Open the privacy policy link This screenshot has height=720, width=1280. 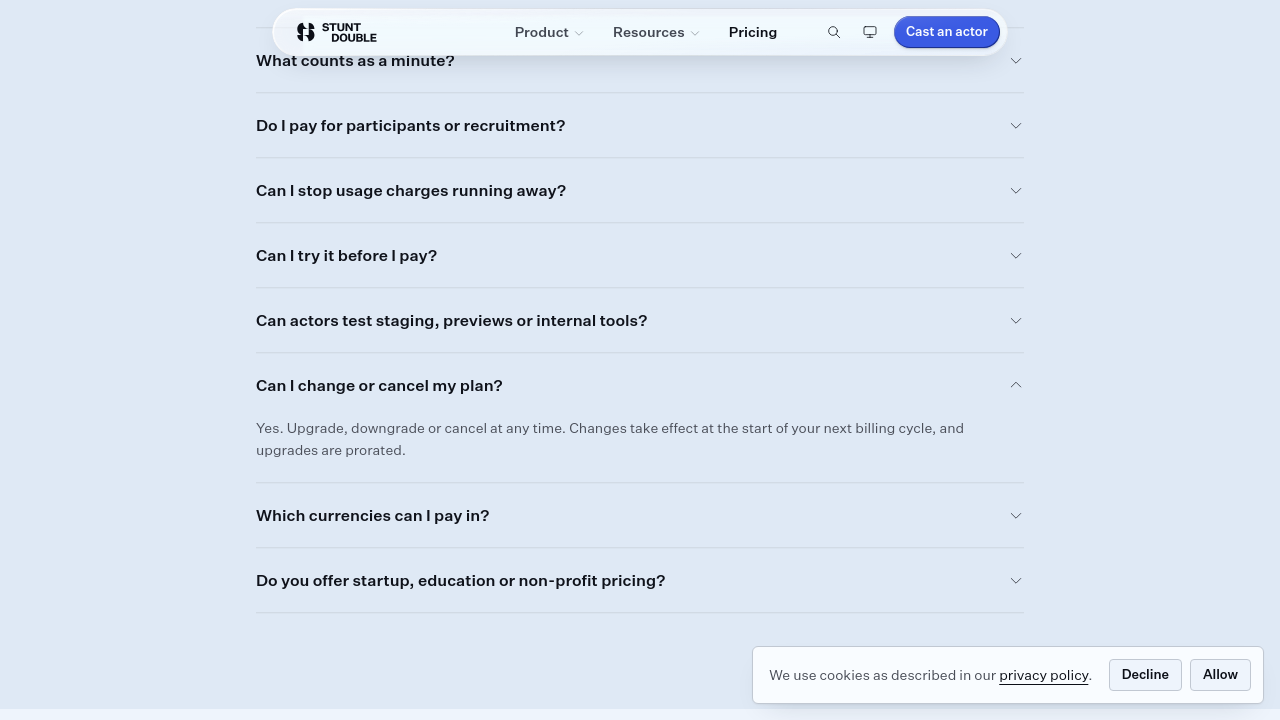pos(1043,676)
